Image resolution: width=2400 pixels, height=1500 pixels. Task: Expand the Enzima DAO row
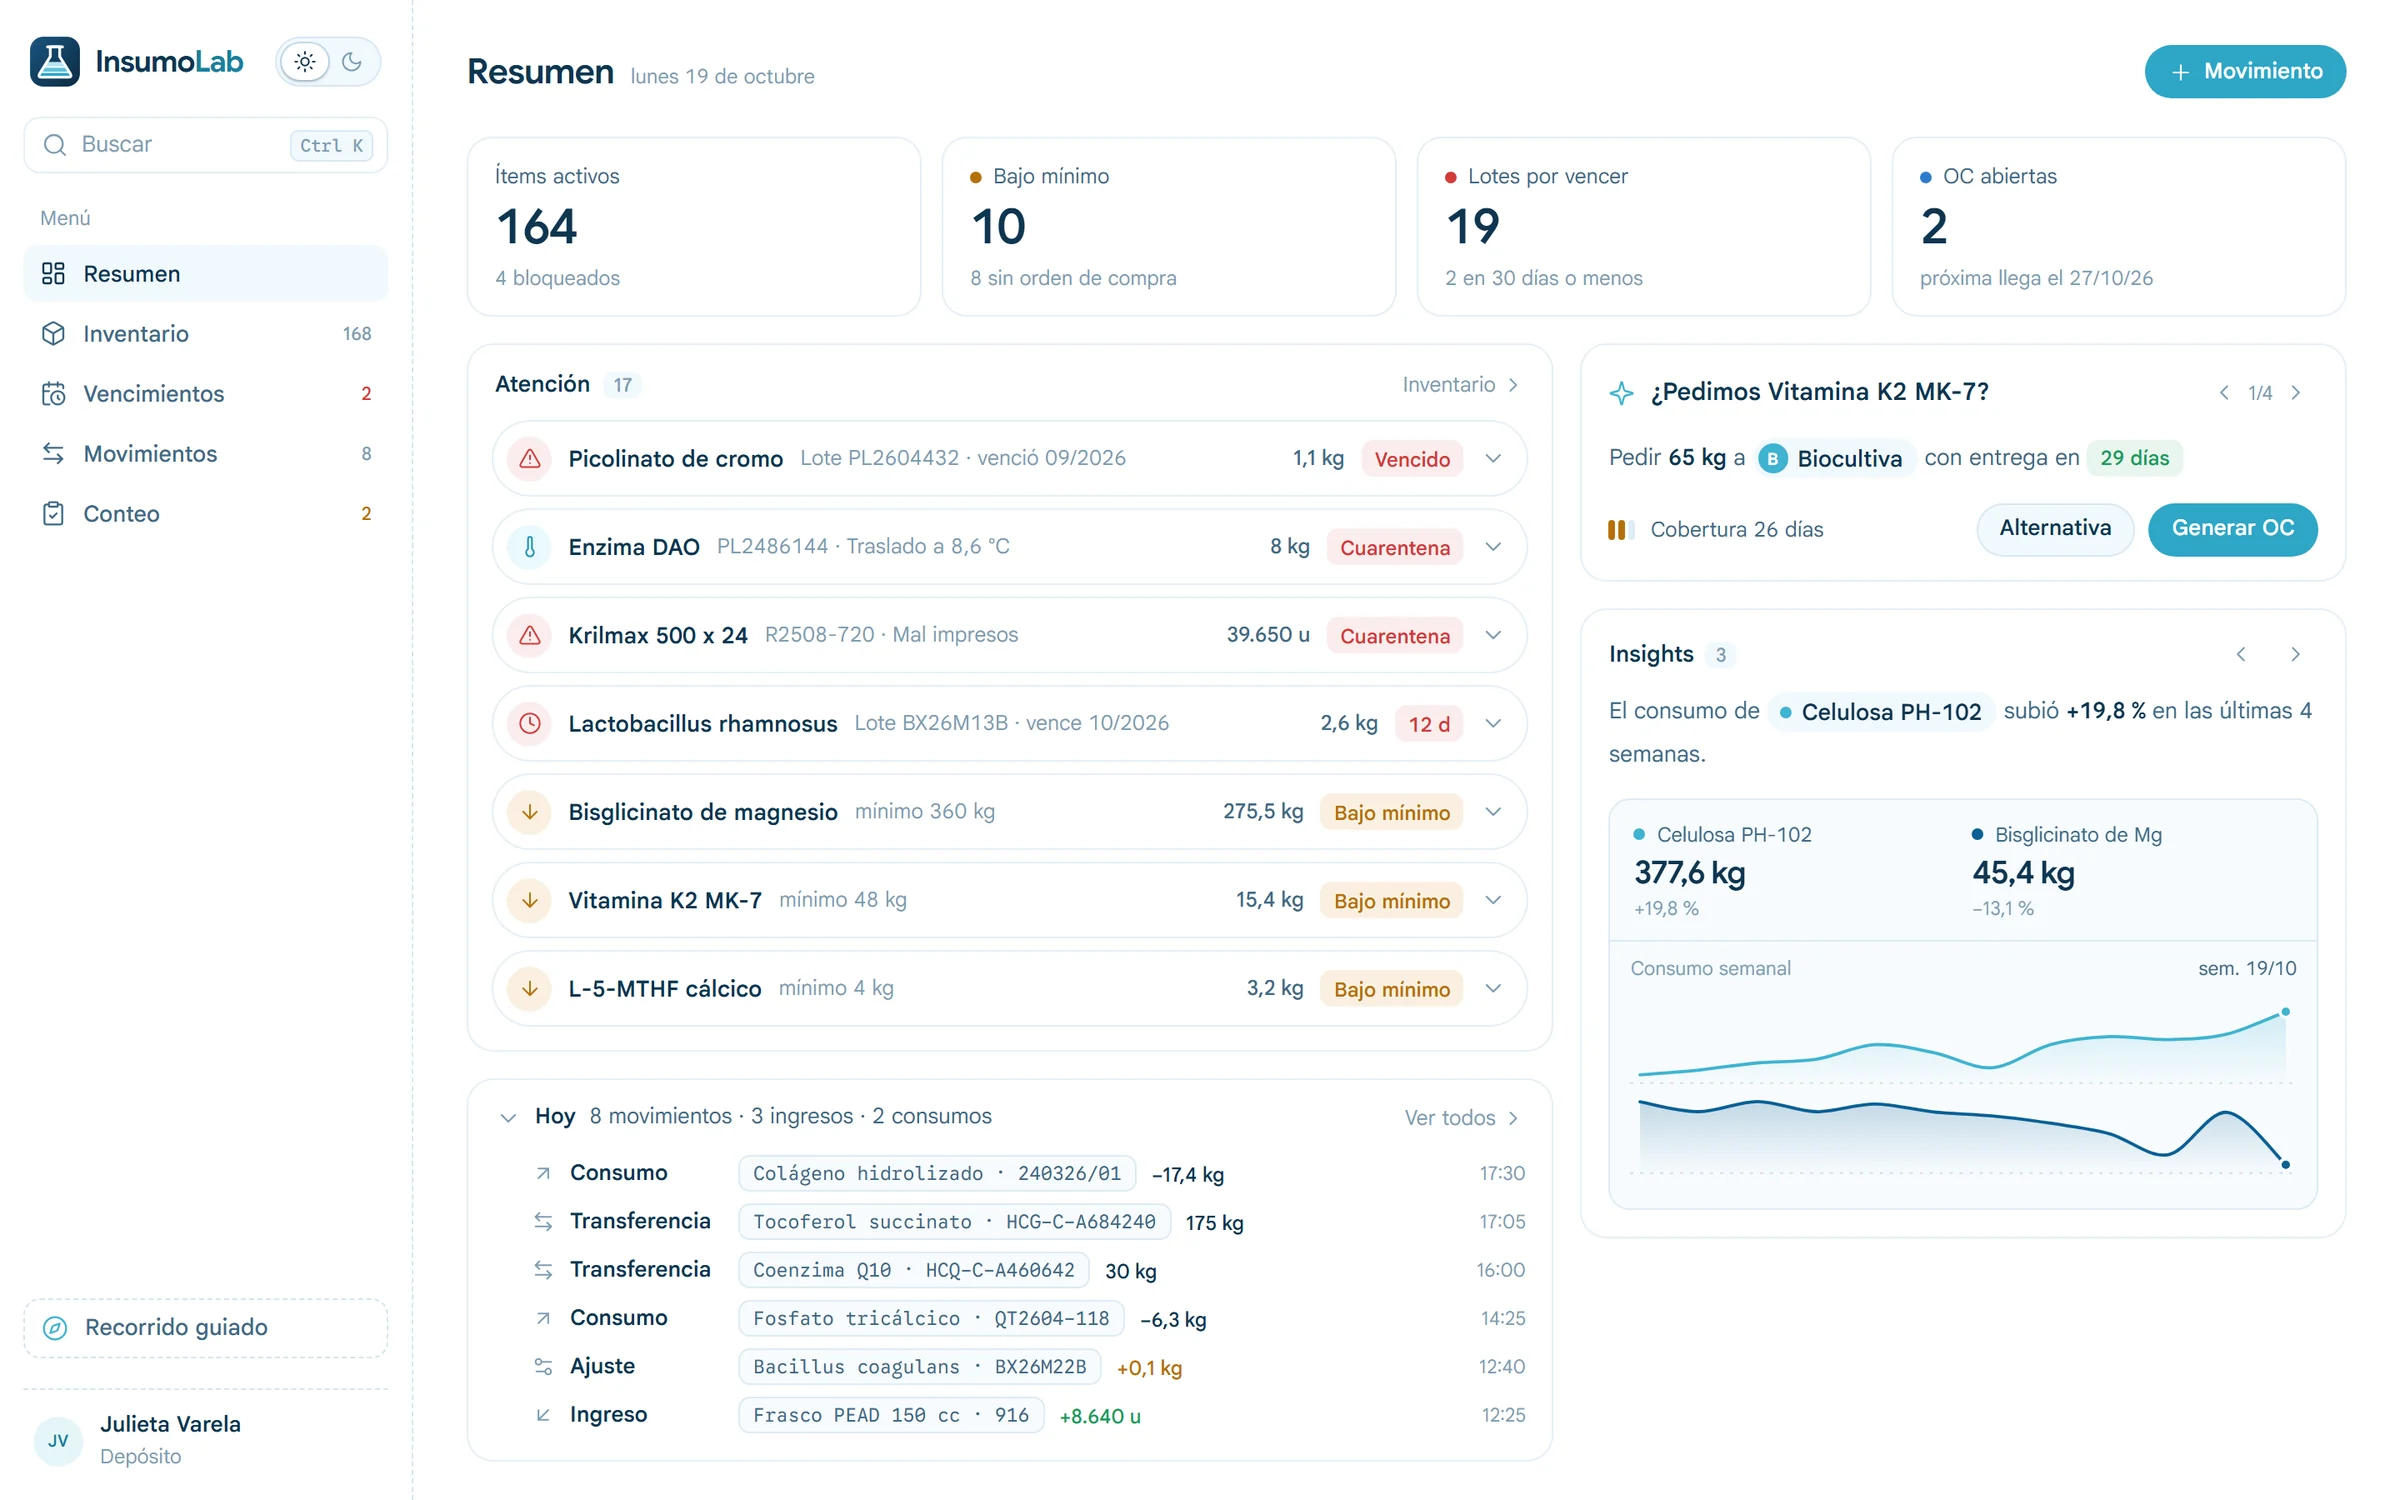tap(1493, 547)
